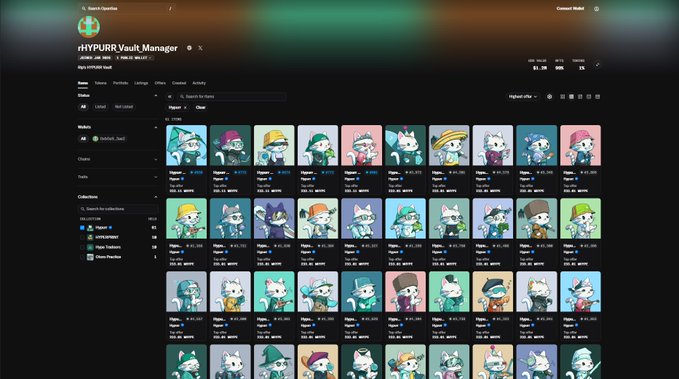The height and width of the screenshot is (379, 679).
Task: Click the wallet avatar icon in Wallets filter
Action: coord(95,139)
